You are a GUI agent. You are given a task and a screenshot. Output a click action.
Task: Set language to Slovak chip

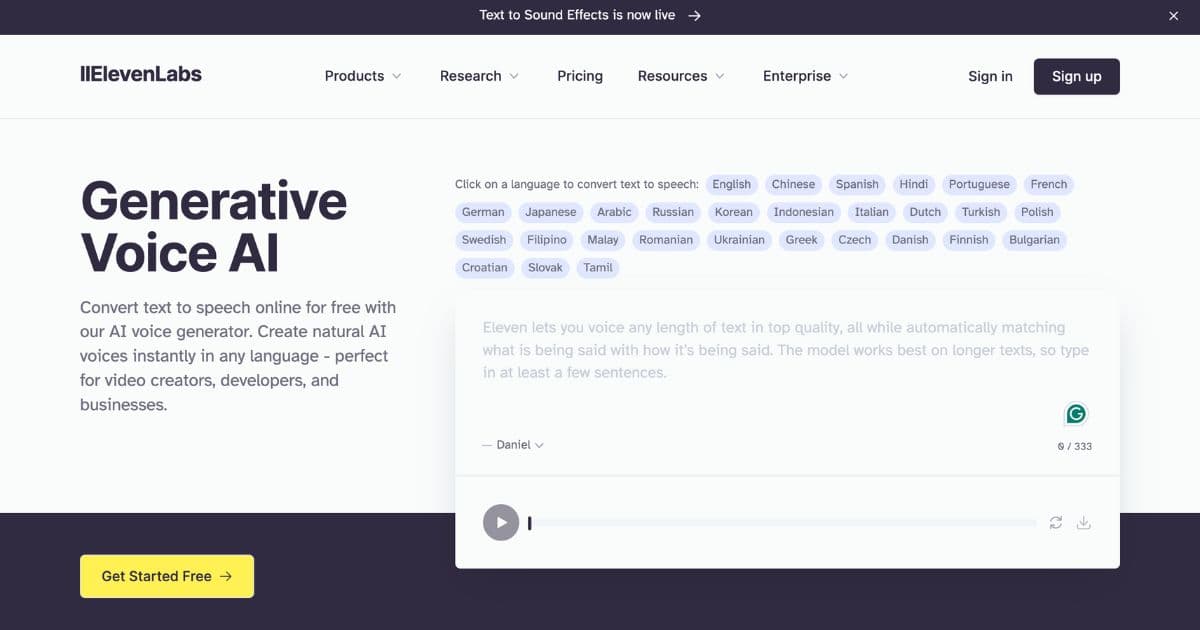coord(546,268)
